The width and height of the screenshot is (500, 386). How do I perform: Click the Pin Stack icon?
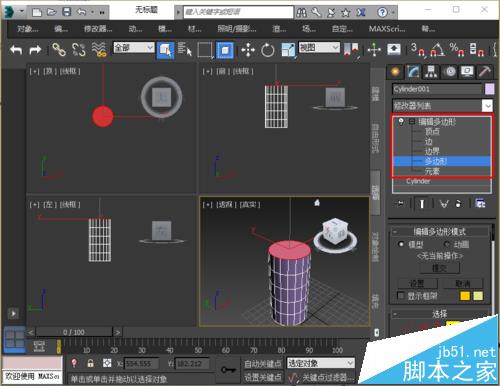(x=400, y=203)
